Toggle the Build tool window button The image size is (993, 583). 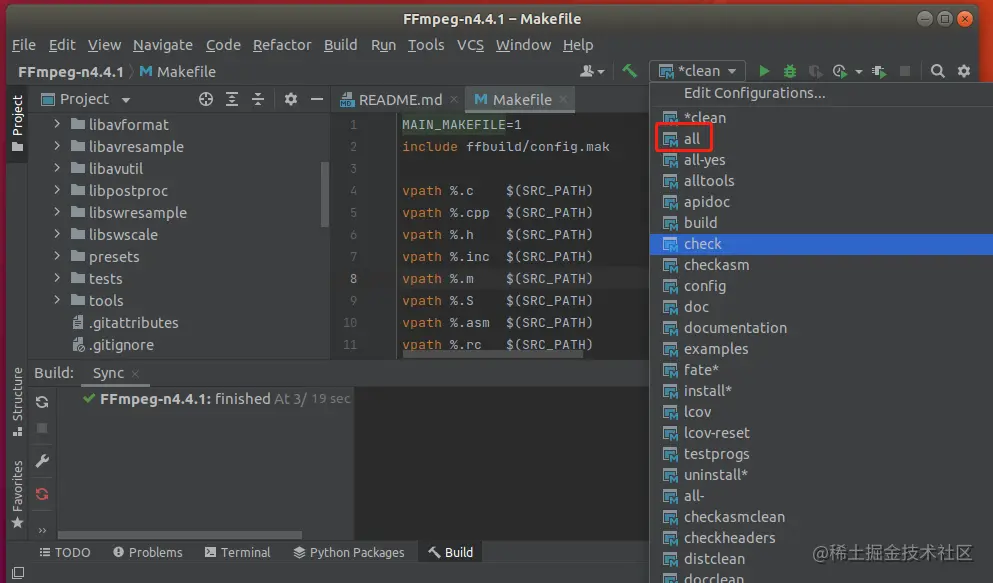(450, 553)
